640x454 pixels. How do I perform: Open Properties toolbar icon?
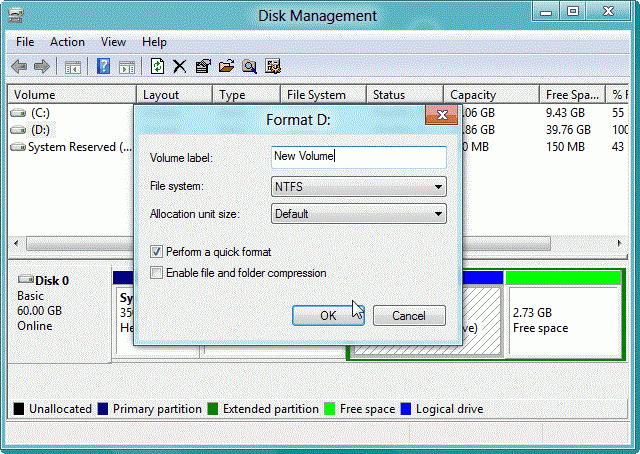pyautogui.click(x=203, y=66)
